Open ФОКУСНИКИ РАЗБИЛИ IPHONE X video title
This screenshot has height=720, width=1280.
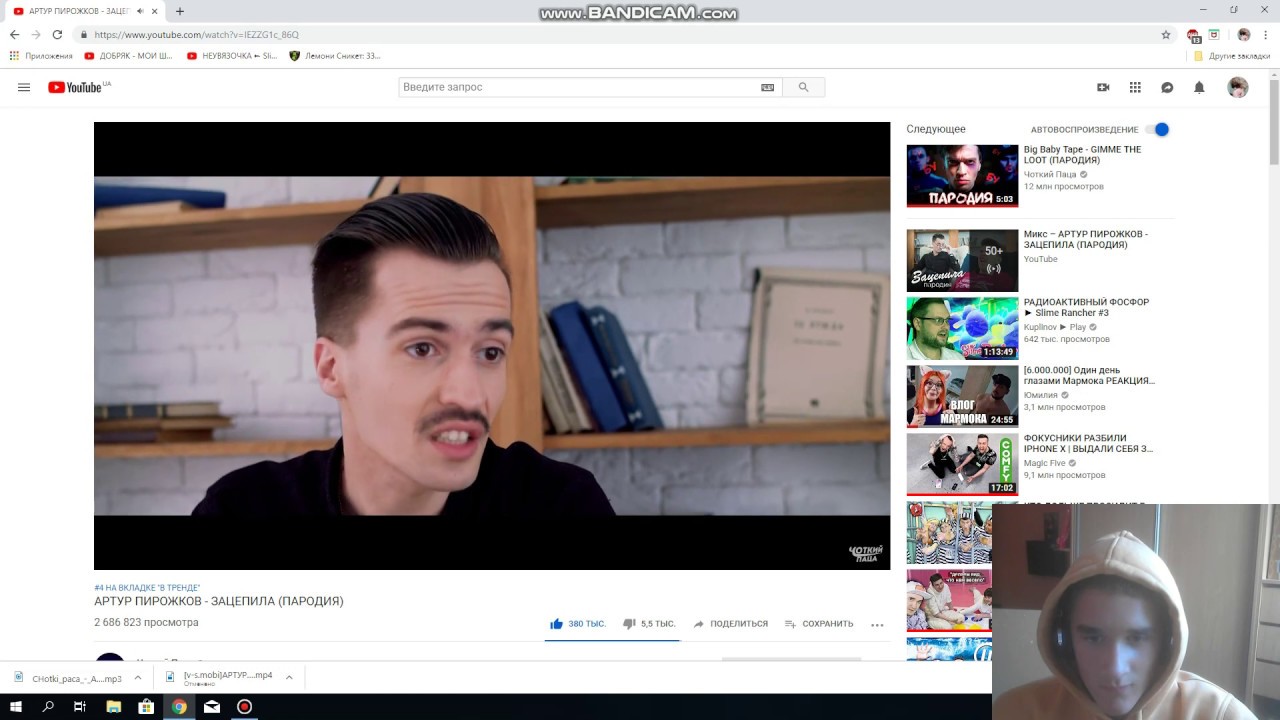(x=1088, y=443)
